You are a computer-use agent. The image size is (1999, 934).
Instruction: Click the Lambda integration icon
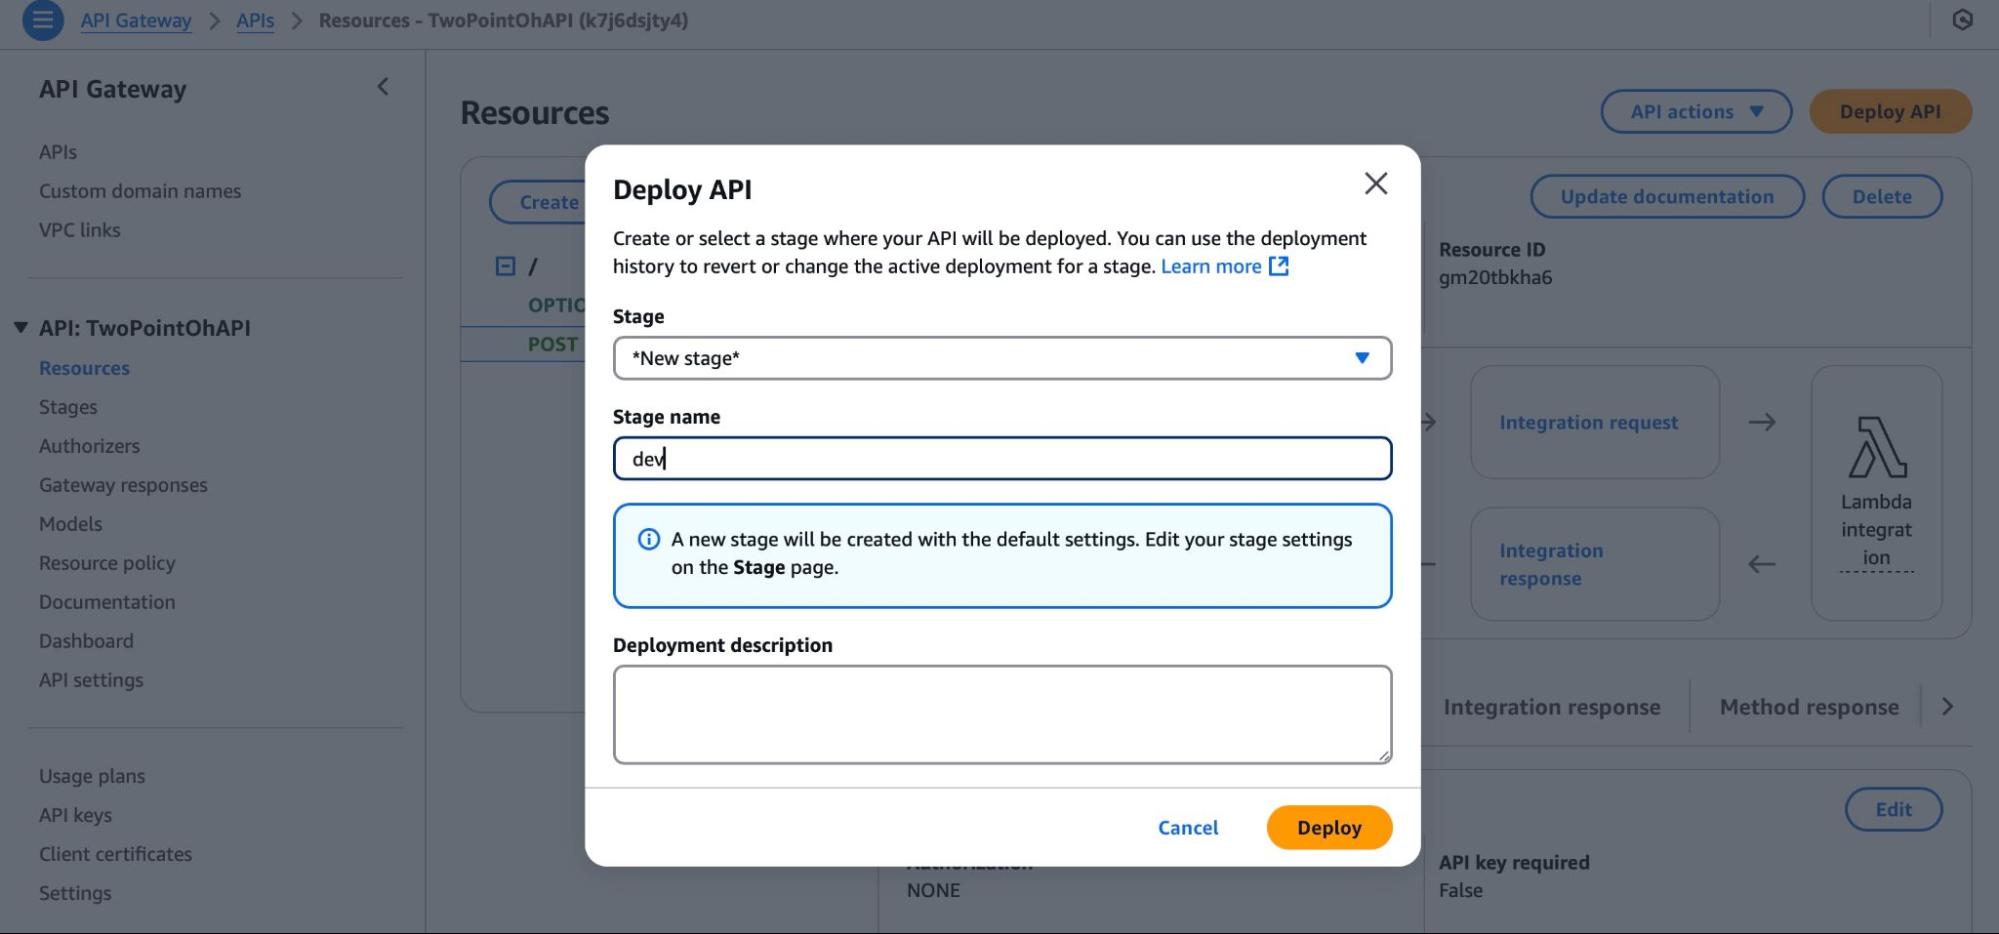tap(1877, 446)
